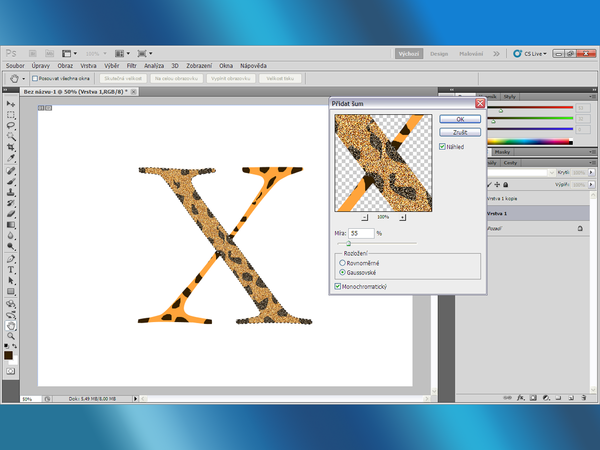The image size is (600, 450).
Task: Select the Pen tool
Action: pyautogui.click(x=12, y=258)
